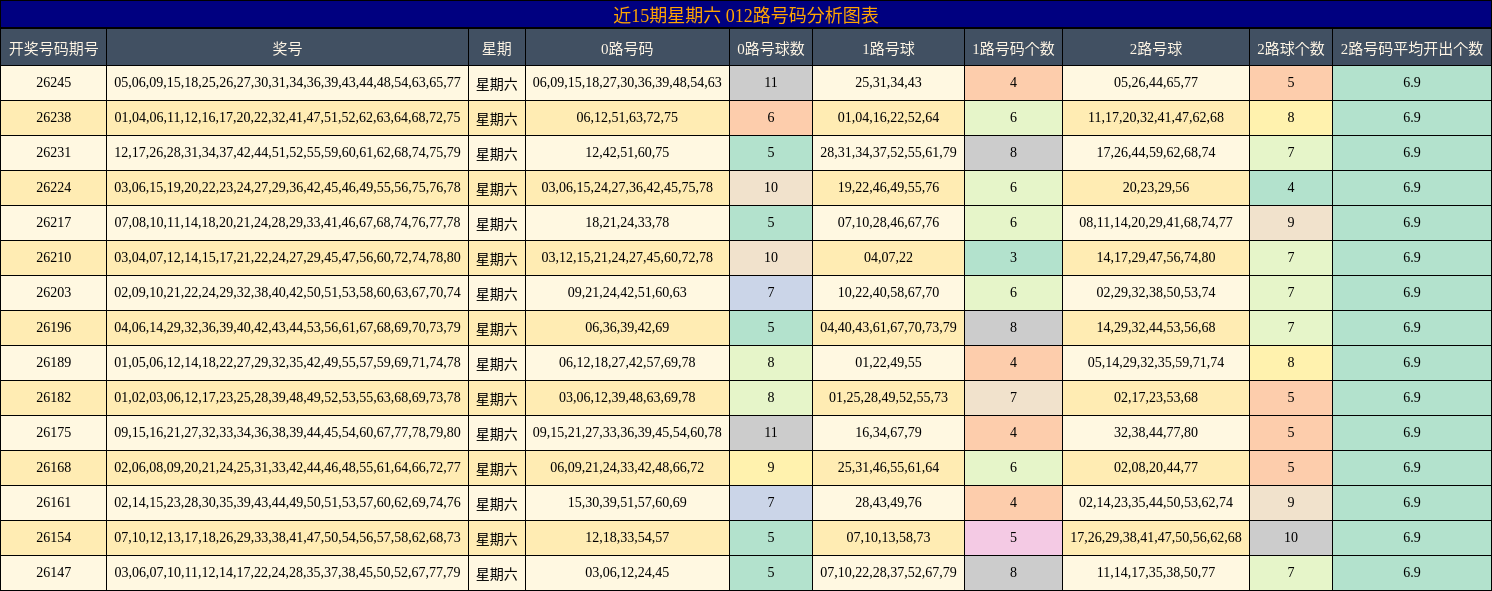Image resolution: width=1492 pixels, height=591 pixels.
Task: Click the prize numbers beginning 05,06,09,15,18,25
Action: pyautogui.click(x=287, y=83)
